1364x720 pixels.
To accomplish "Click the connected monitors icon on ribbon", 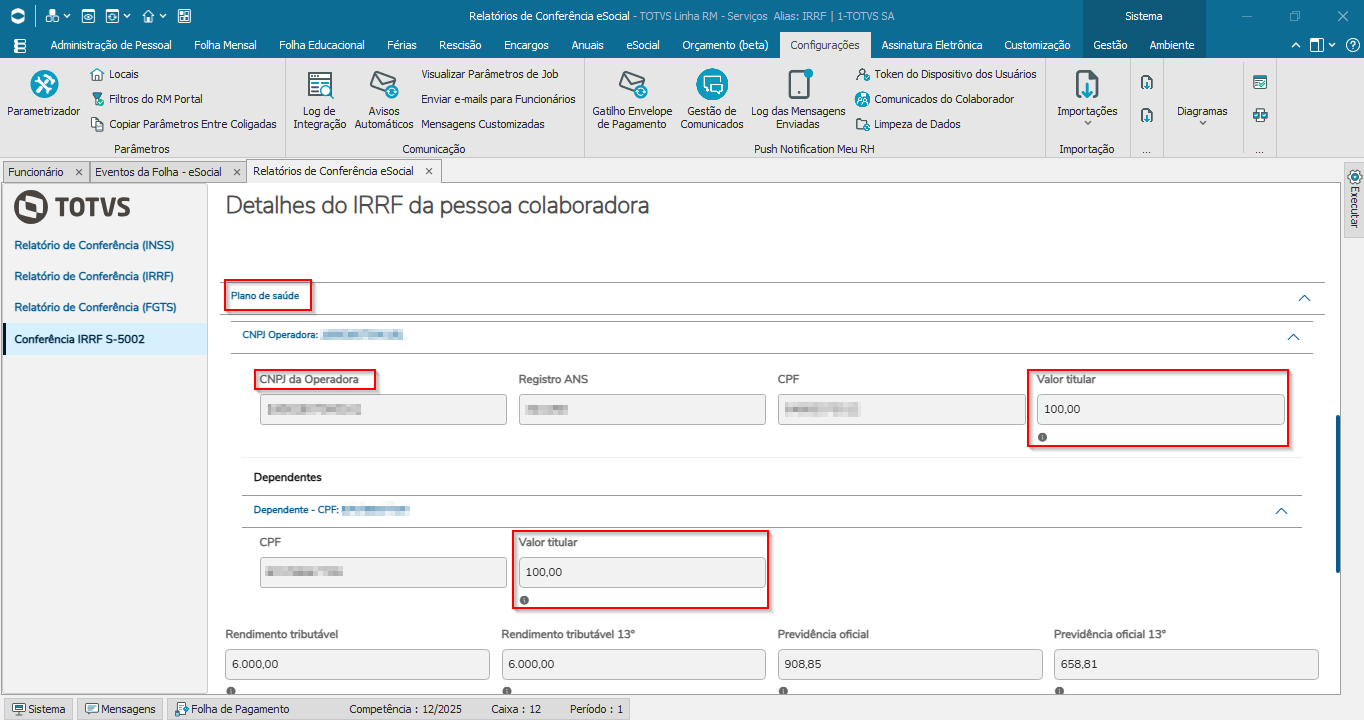I will click(1260, 115).
